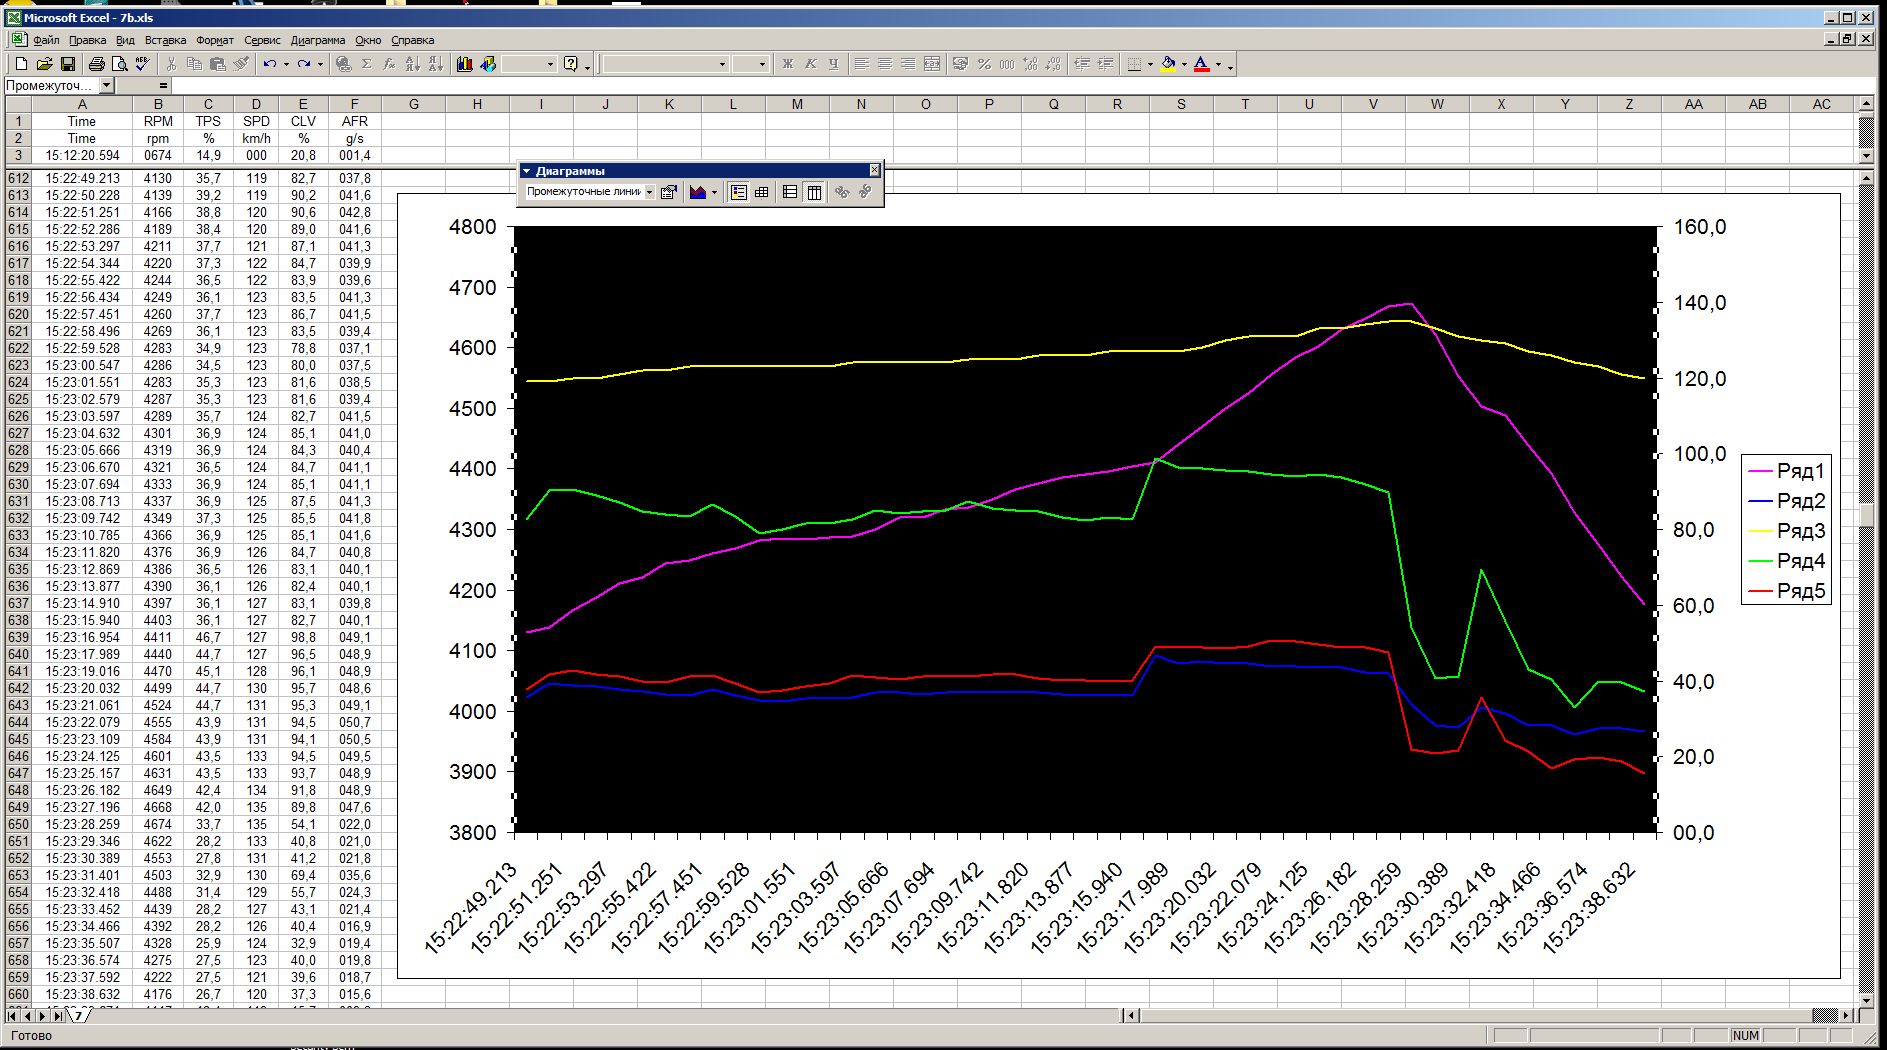Click the Undo arrow icon

(269, 64)
